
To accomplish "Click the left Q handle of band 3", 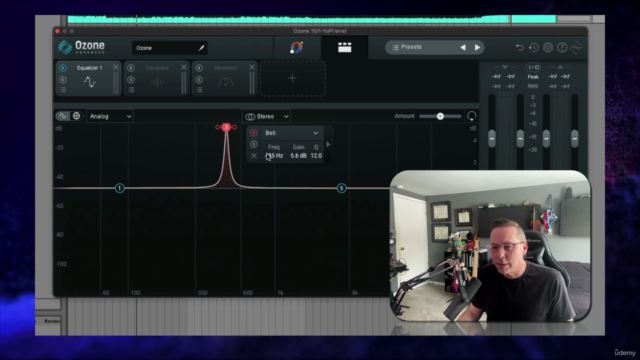I will 218,127.
